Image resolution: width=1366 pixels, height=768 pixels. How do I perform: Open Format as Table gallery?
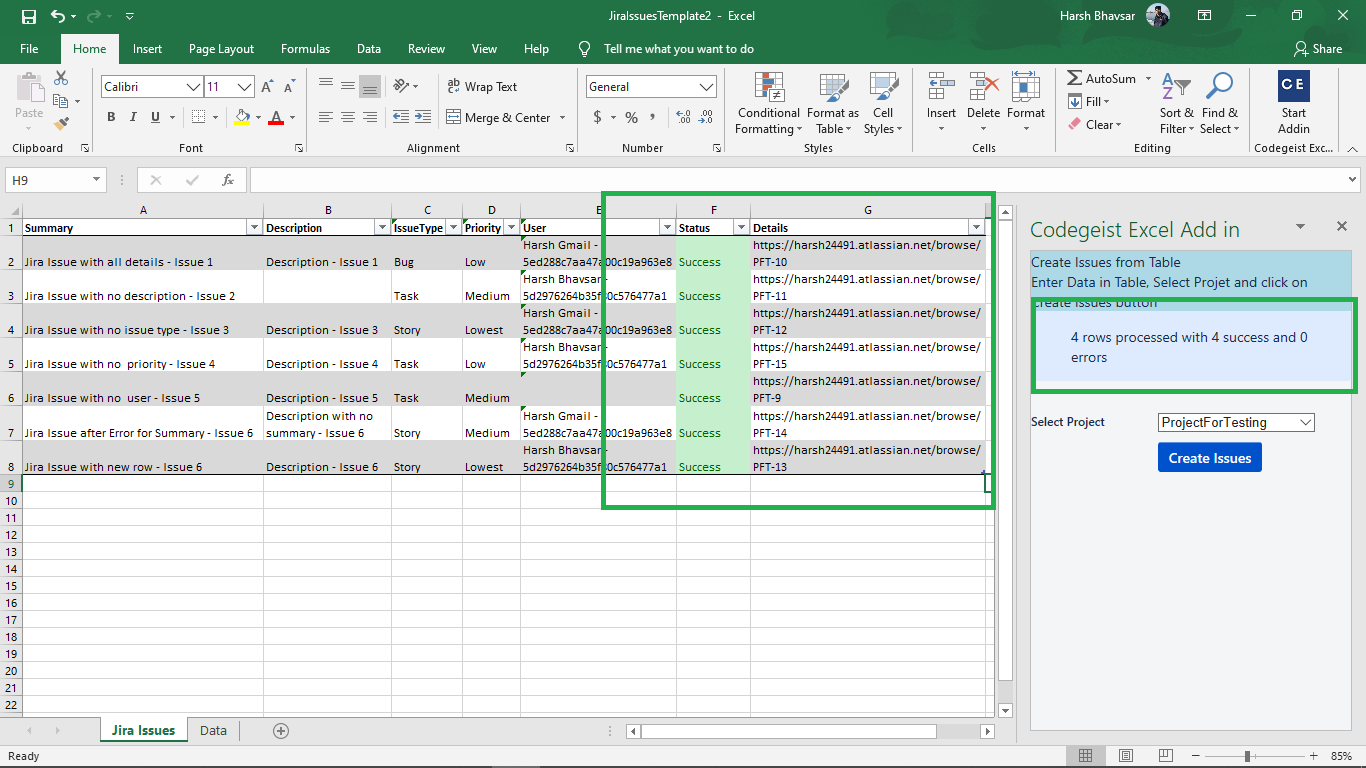coord(832,104)
